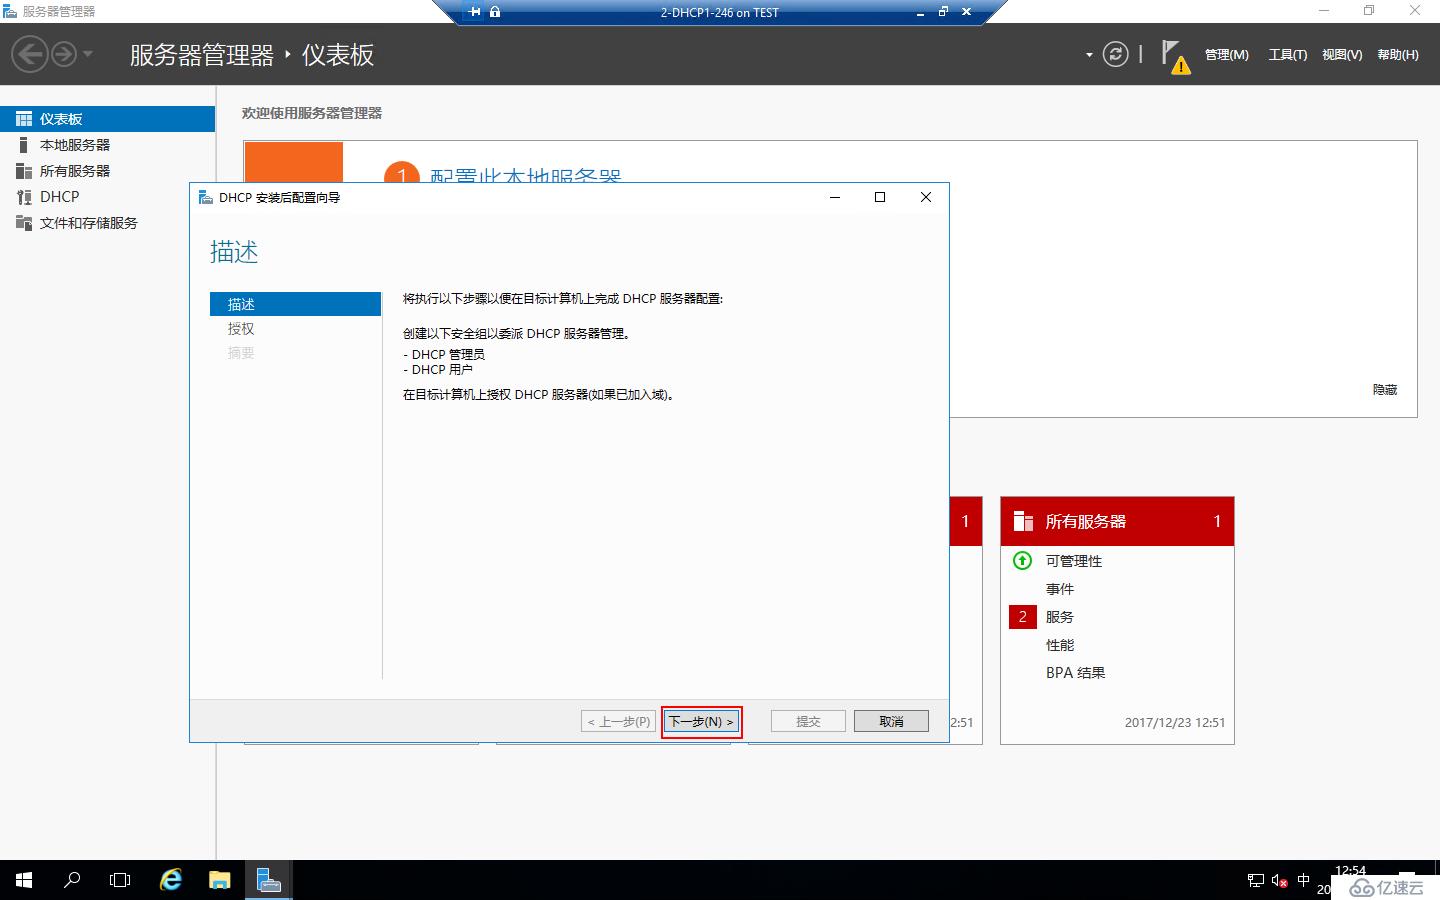Click the 所有服务器 tile server icon

click(x=1023, y=521)
